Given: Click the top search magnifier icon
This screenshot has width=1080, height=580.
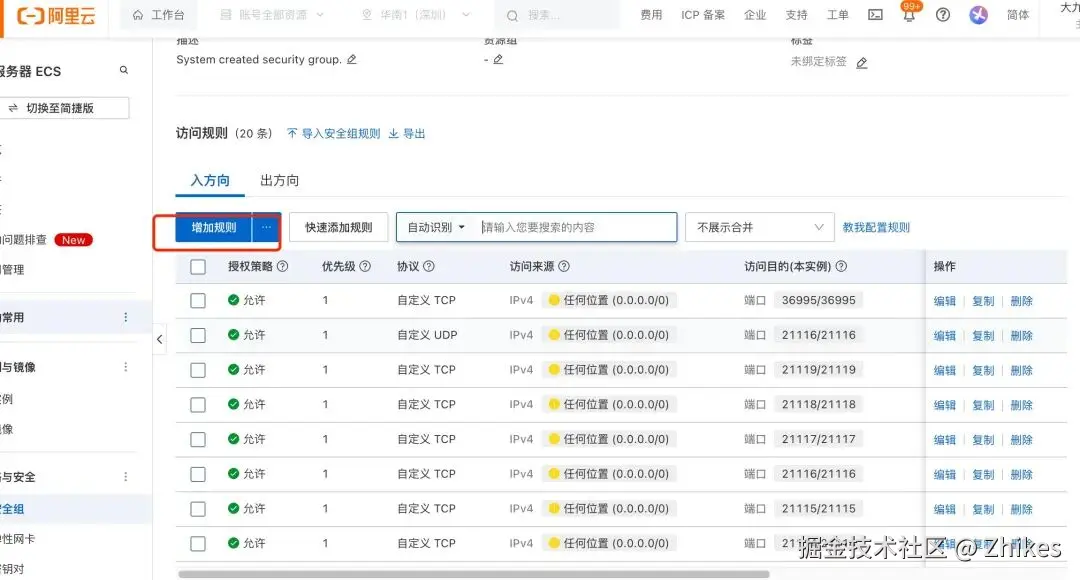Looking at the screenshot, I should pyautogui.click(x=512, y=15).
